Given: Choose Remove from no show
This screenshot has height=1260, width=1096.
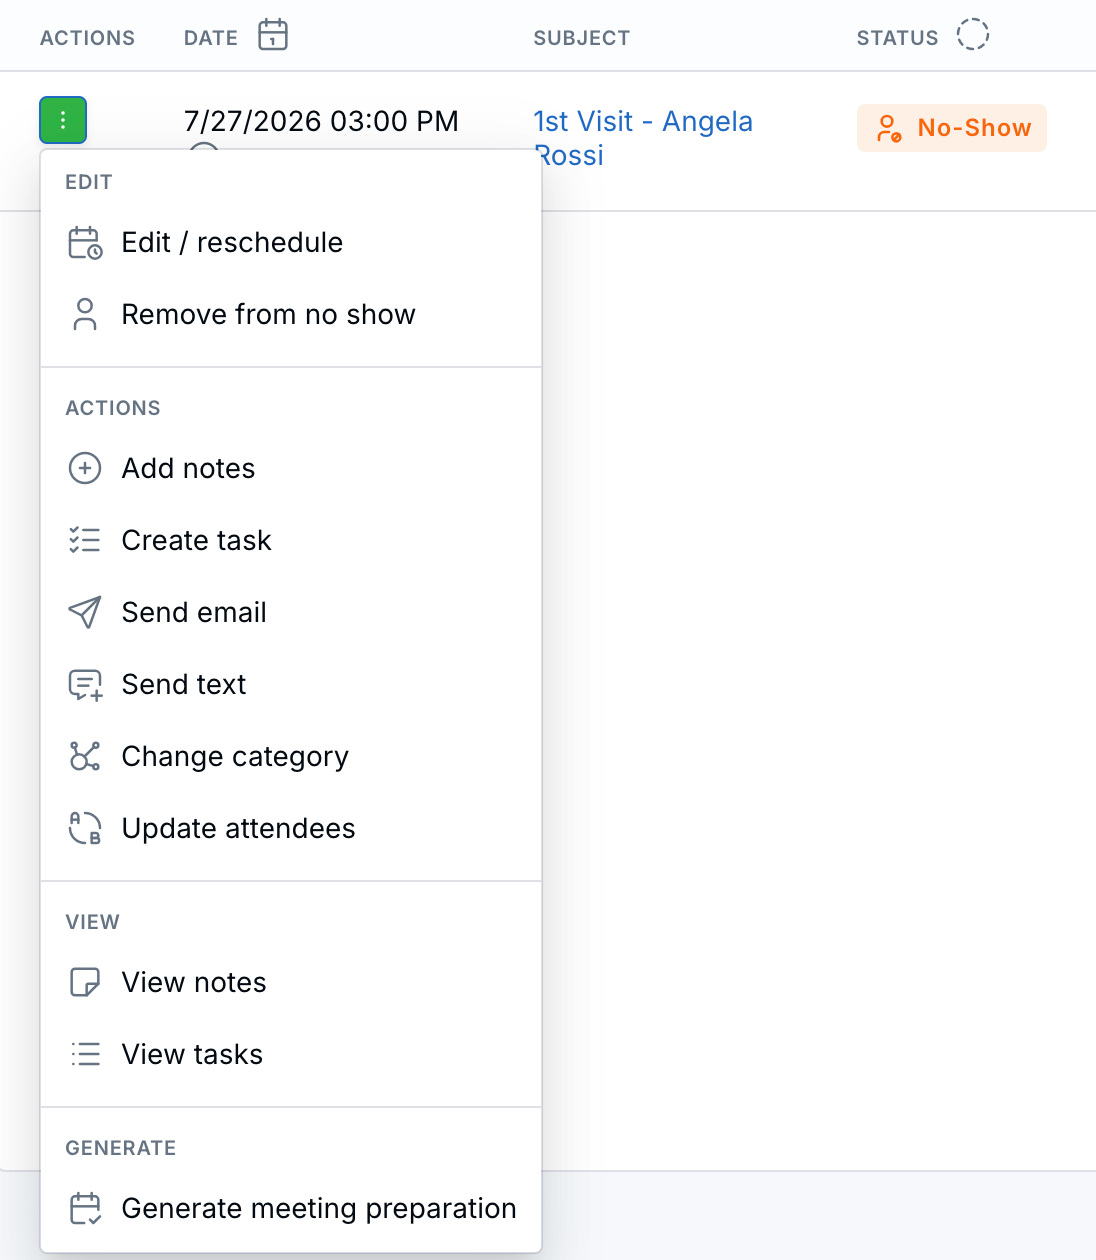Looking at the screenshot, I should point(291,314).
